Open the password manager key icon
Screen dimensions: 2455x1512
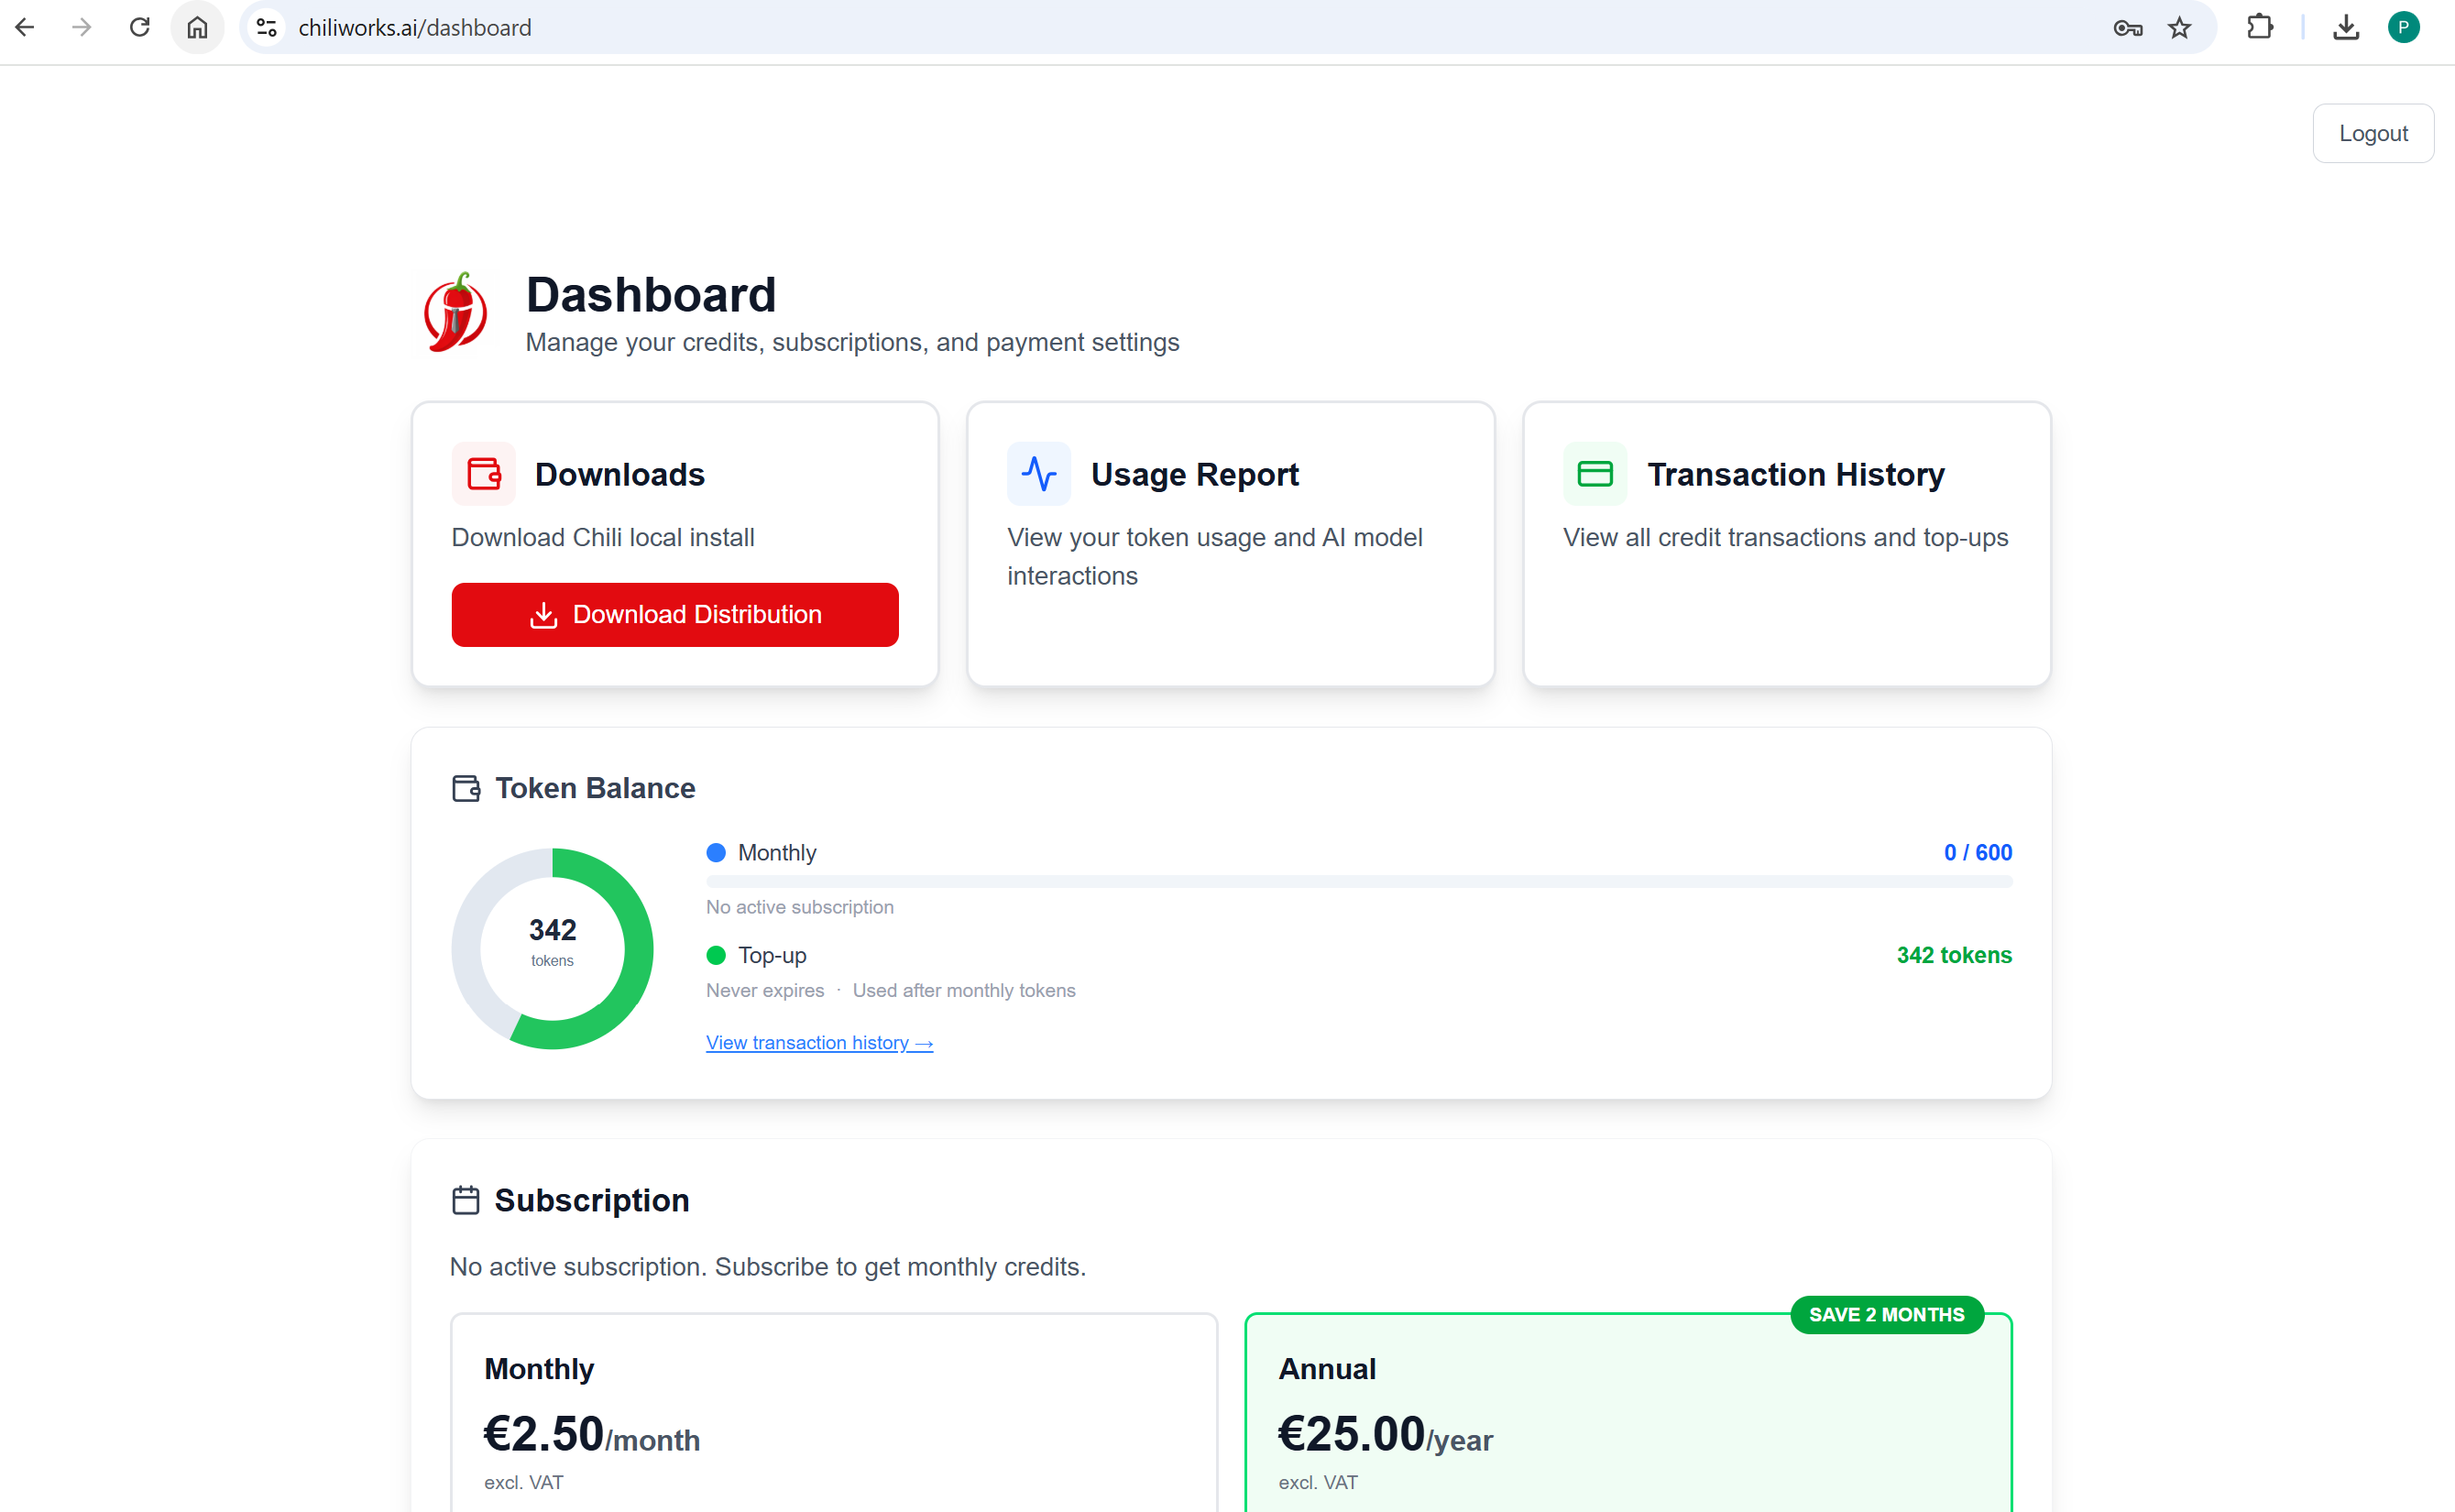coord(2127,27)
